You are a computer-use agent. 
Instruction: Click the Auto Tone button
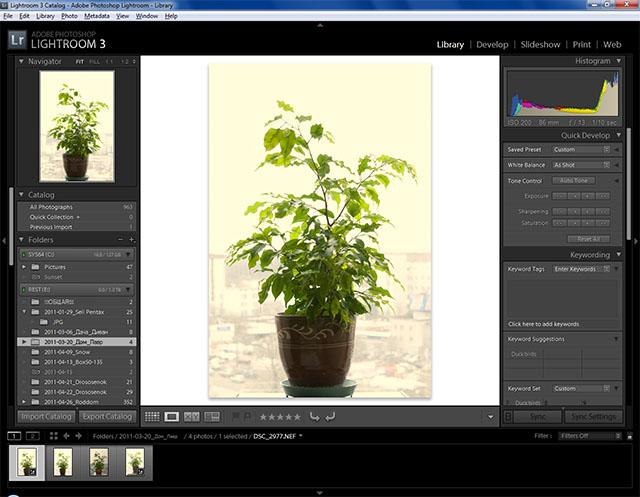[x=573, y=180]
